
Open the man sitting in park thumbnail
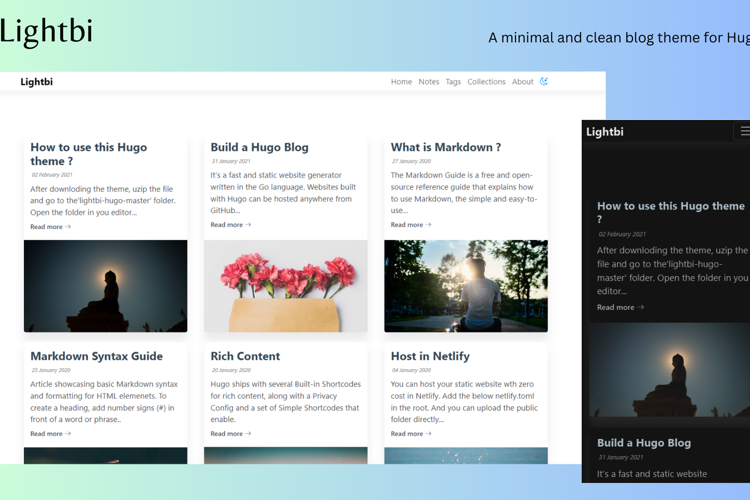tap(466, 286)
